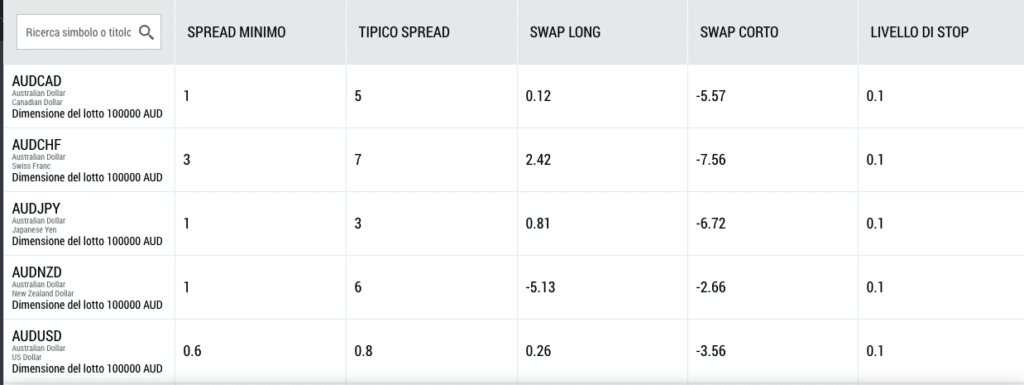
Task: Click AUDUSD typical spread value 0.8
Action: (363, 351)
